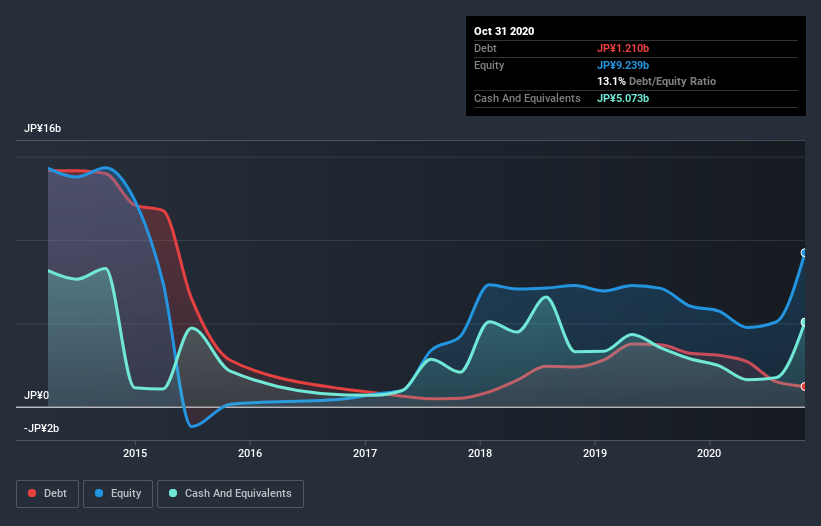Click the 2019 x-axis label

595,453
